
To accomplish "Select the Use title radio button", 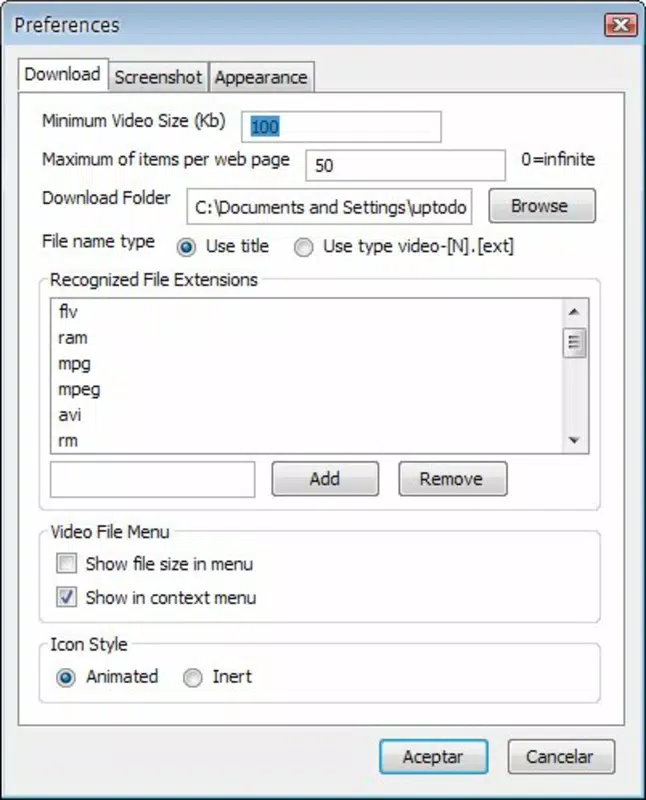I will (x=186, y=247).
